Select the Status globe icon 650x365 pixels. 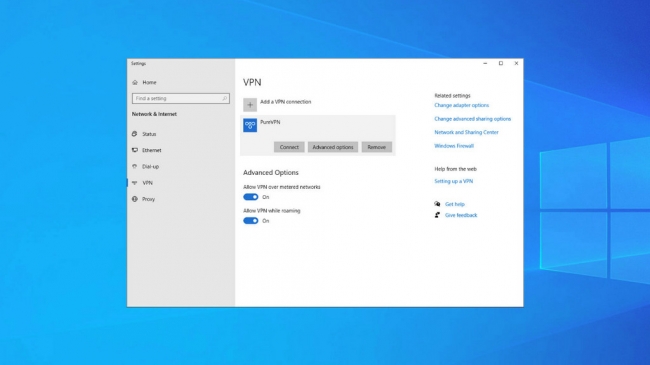click(x=135, y=134)
